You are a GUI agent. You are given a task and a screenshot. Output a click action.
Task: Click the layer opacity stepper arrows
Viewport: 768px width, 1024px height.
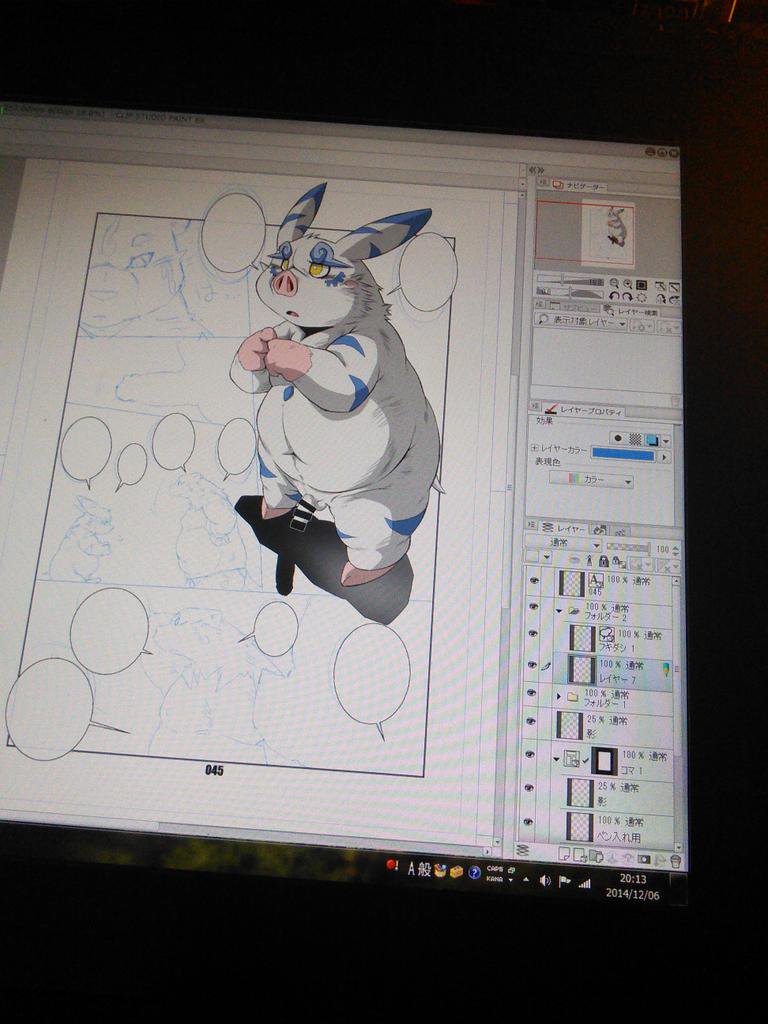pyautogui.click(x=676, y=550)
